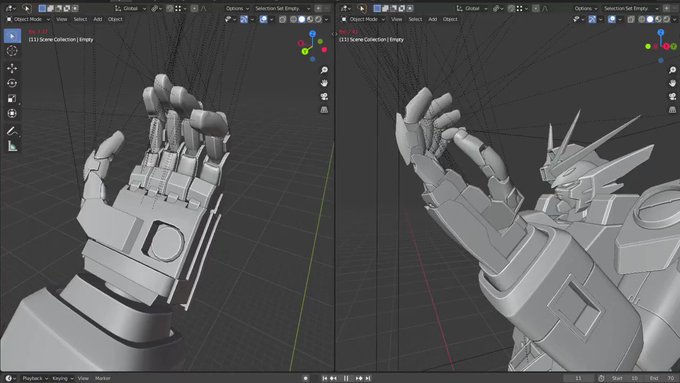The width and height of the screenshot is (680, 383).
Task: Jump to last frame in timeline
Action: click(x=368, y=379)
